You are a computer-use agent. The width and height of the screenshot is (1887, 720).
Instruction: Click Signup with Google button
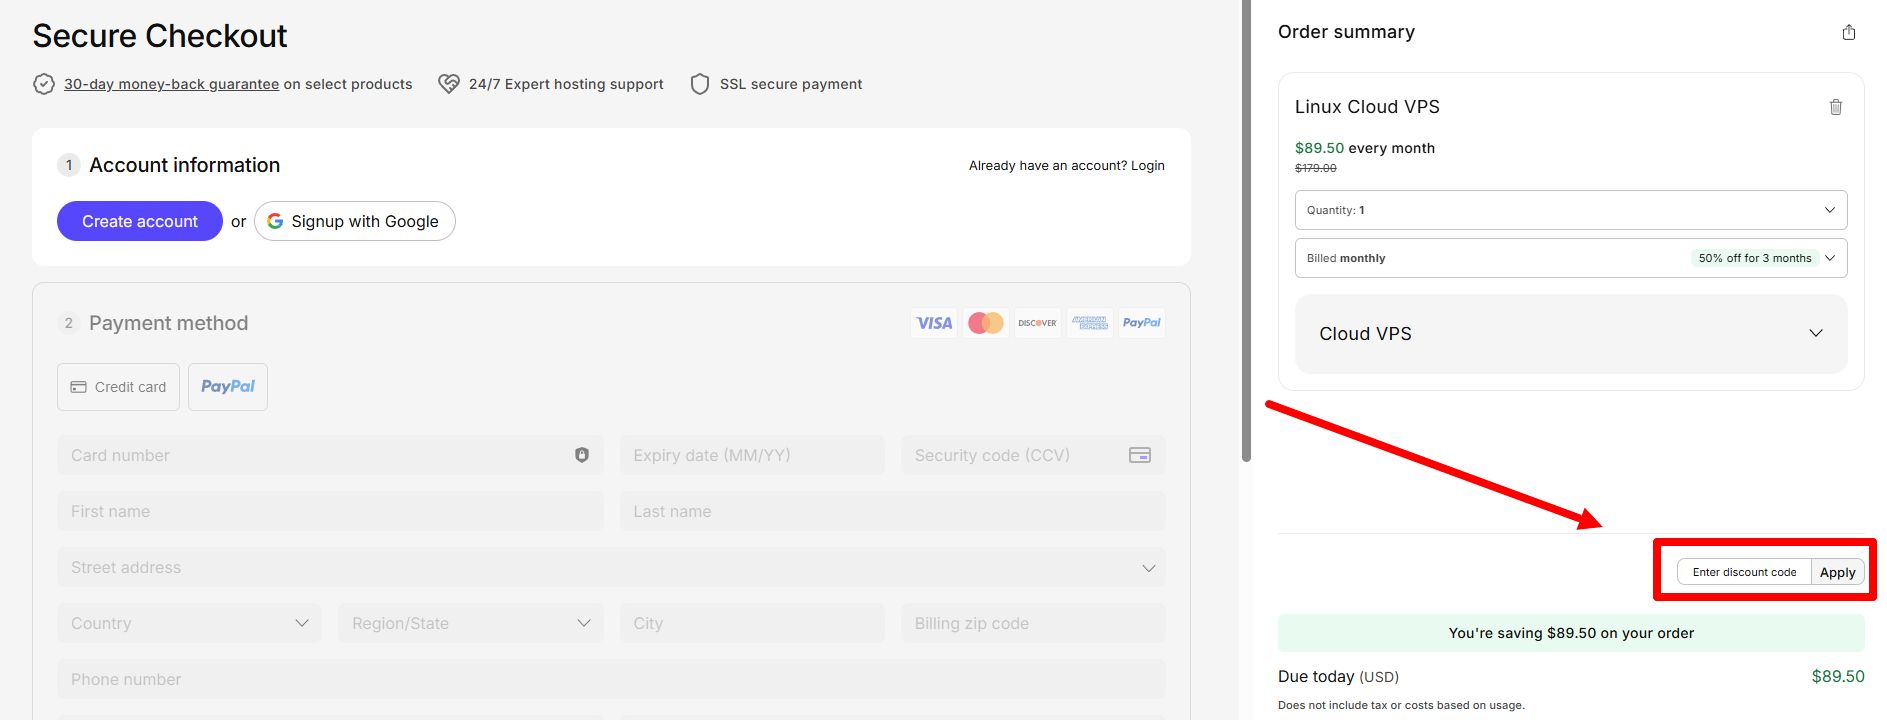coord(355,221)
